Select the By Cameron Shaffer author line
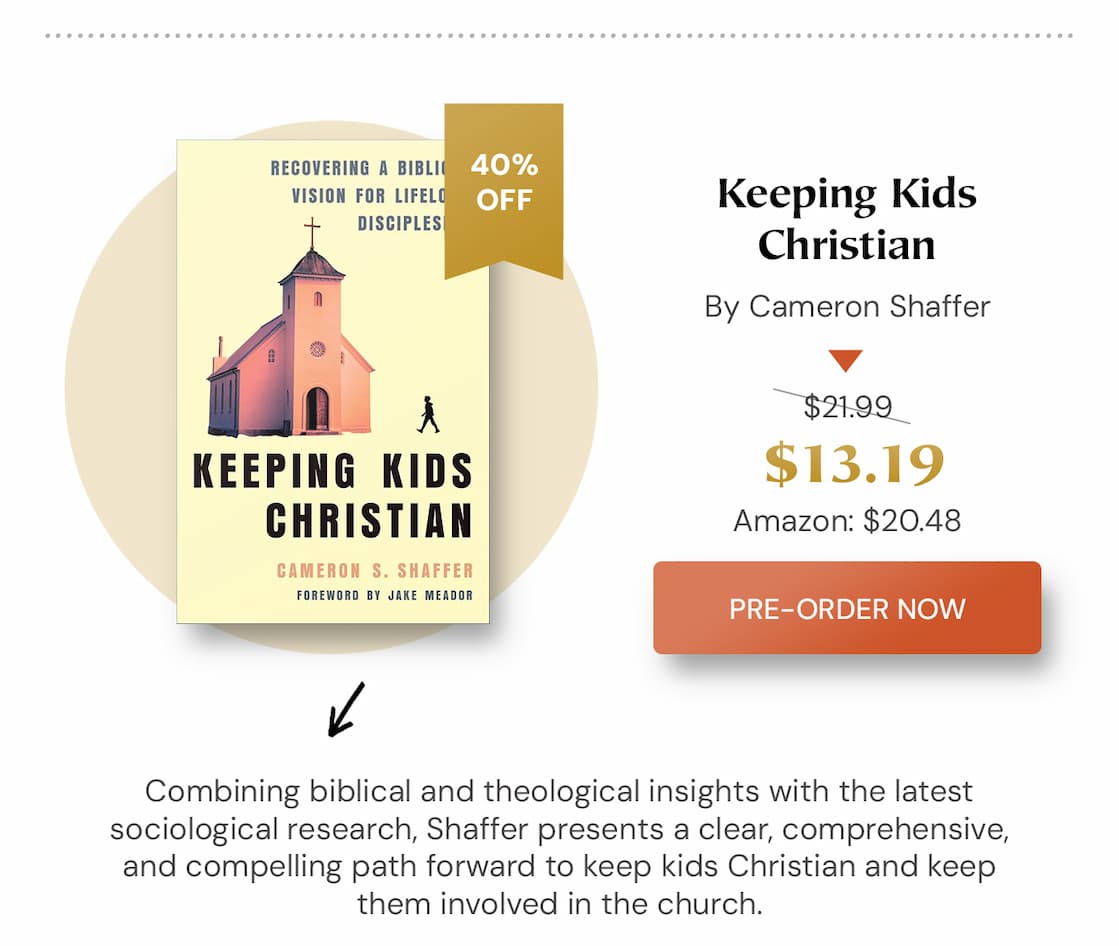1119x946 pixels. (847, 306)
